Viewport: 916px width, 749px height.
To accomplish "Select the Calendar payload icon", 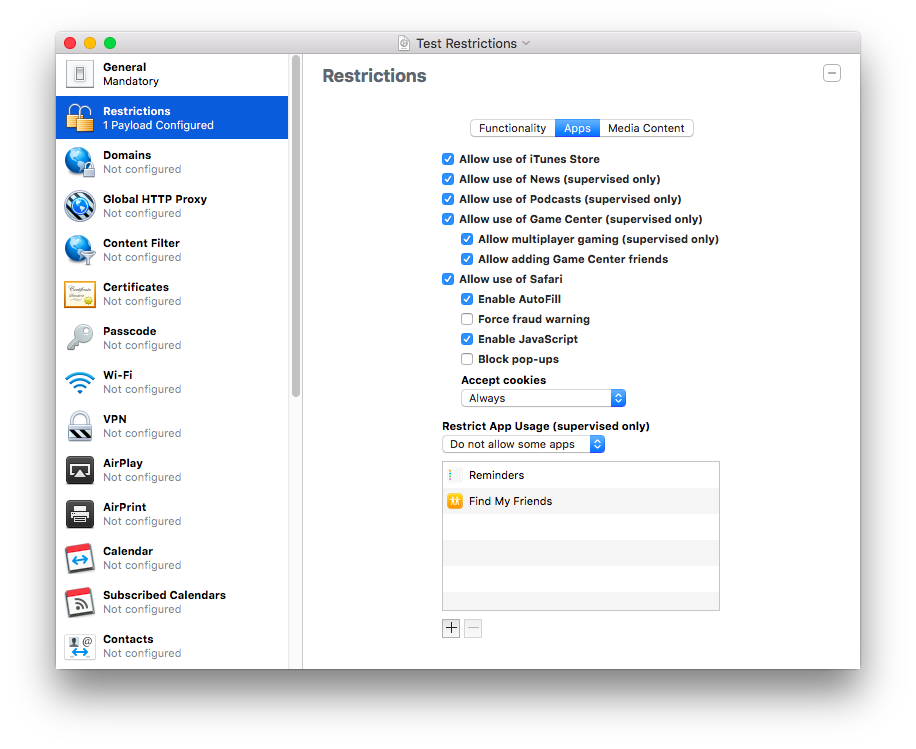I will click(79, 558).
